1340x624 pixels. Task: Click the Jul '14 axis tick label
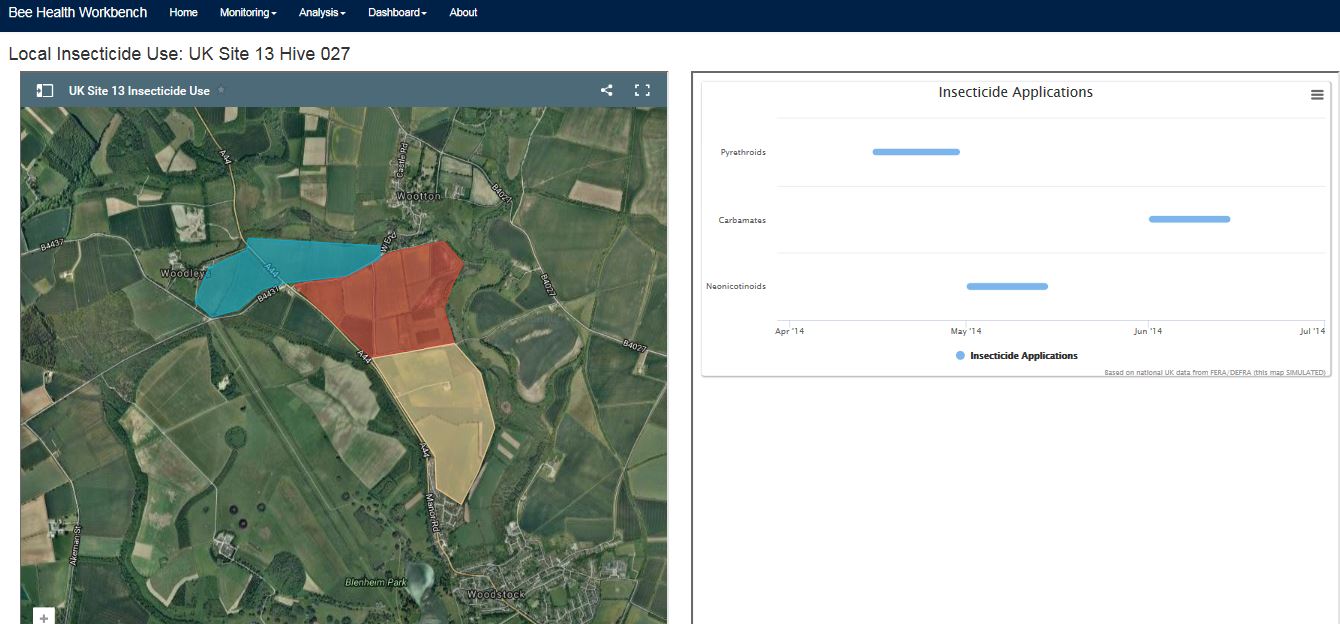[x=1312, y=331]
